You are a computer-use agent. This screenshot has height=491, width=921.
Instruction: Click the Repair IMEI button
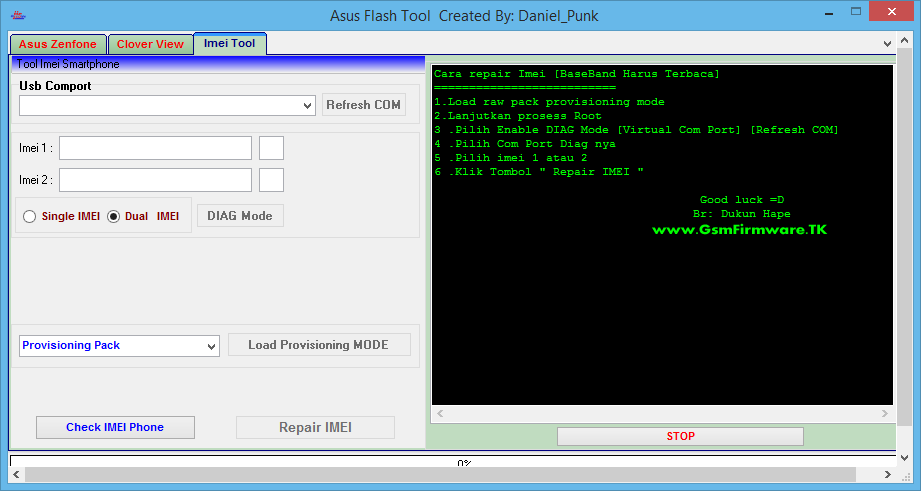(x=315, y=428)
